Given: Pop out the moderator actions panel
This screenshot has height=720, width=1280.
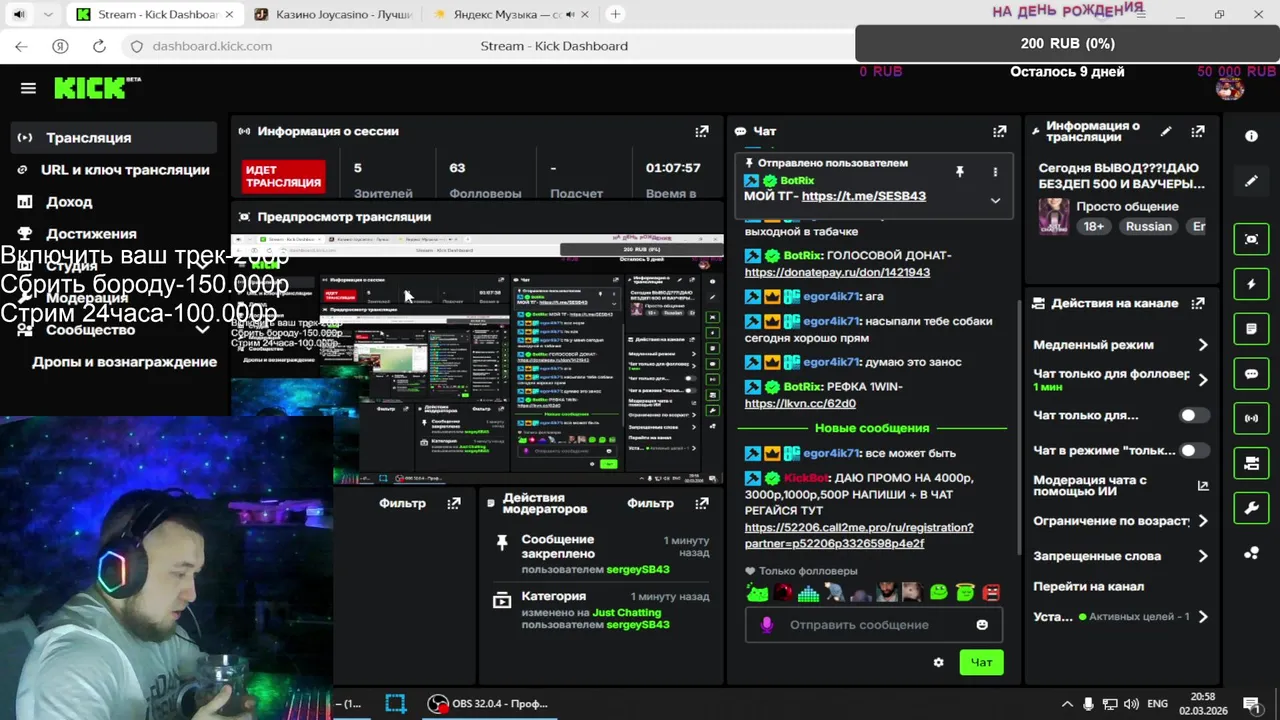Looking at the screenshot, I should pyautogui.click(x=702, y=503).
